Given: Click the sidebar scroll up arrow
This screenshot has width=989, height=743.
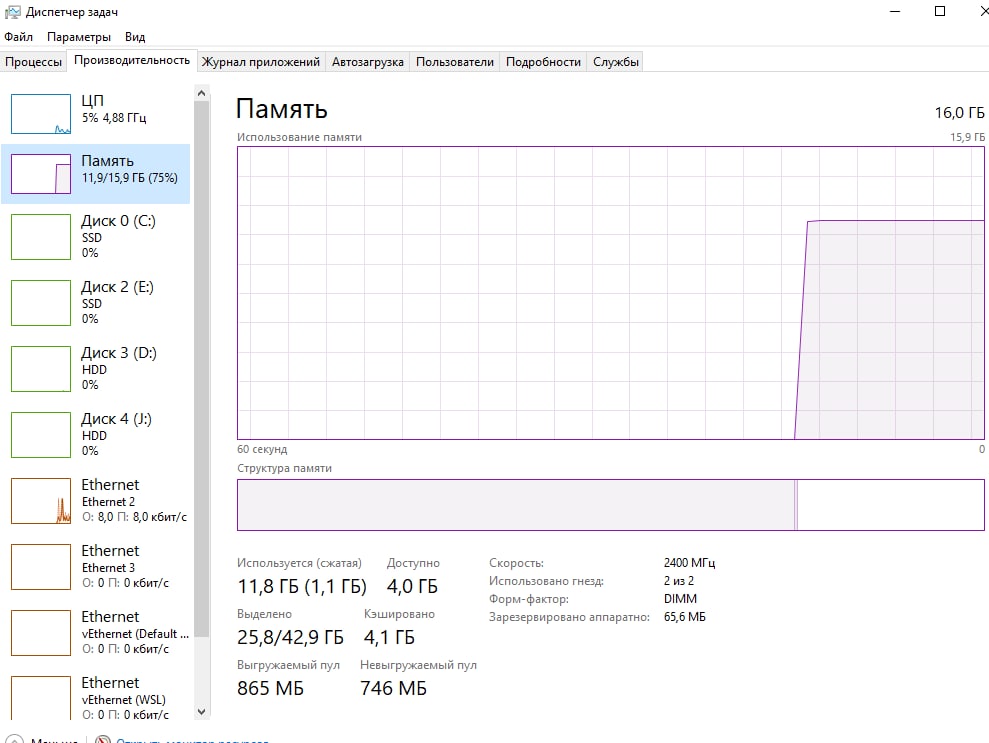Looking at the screenshot, I should [201, 93].
